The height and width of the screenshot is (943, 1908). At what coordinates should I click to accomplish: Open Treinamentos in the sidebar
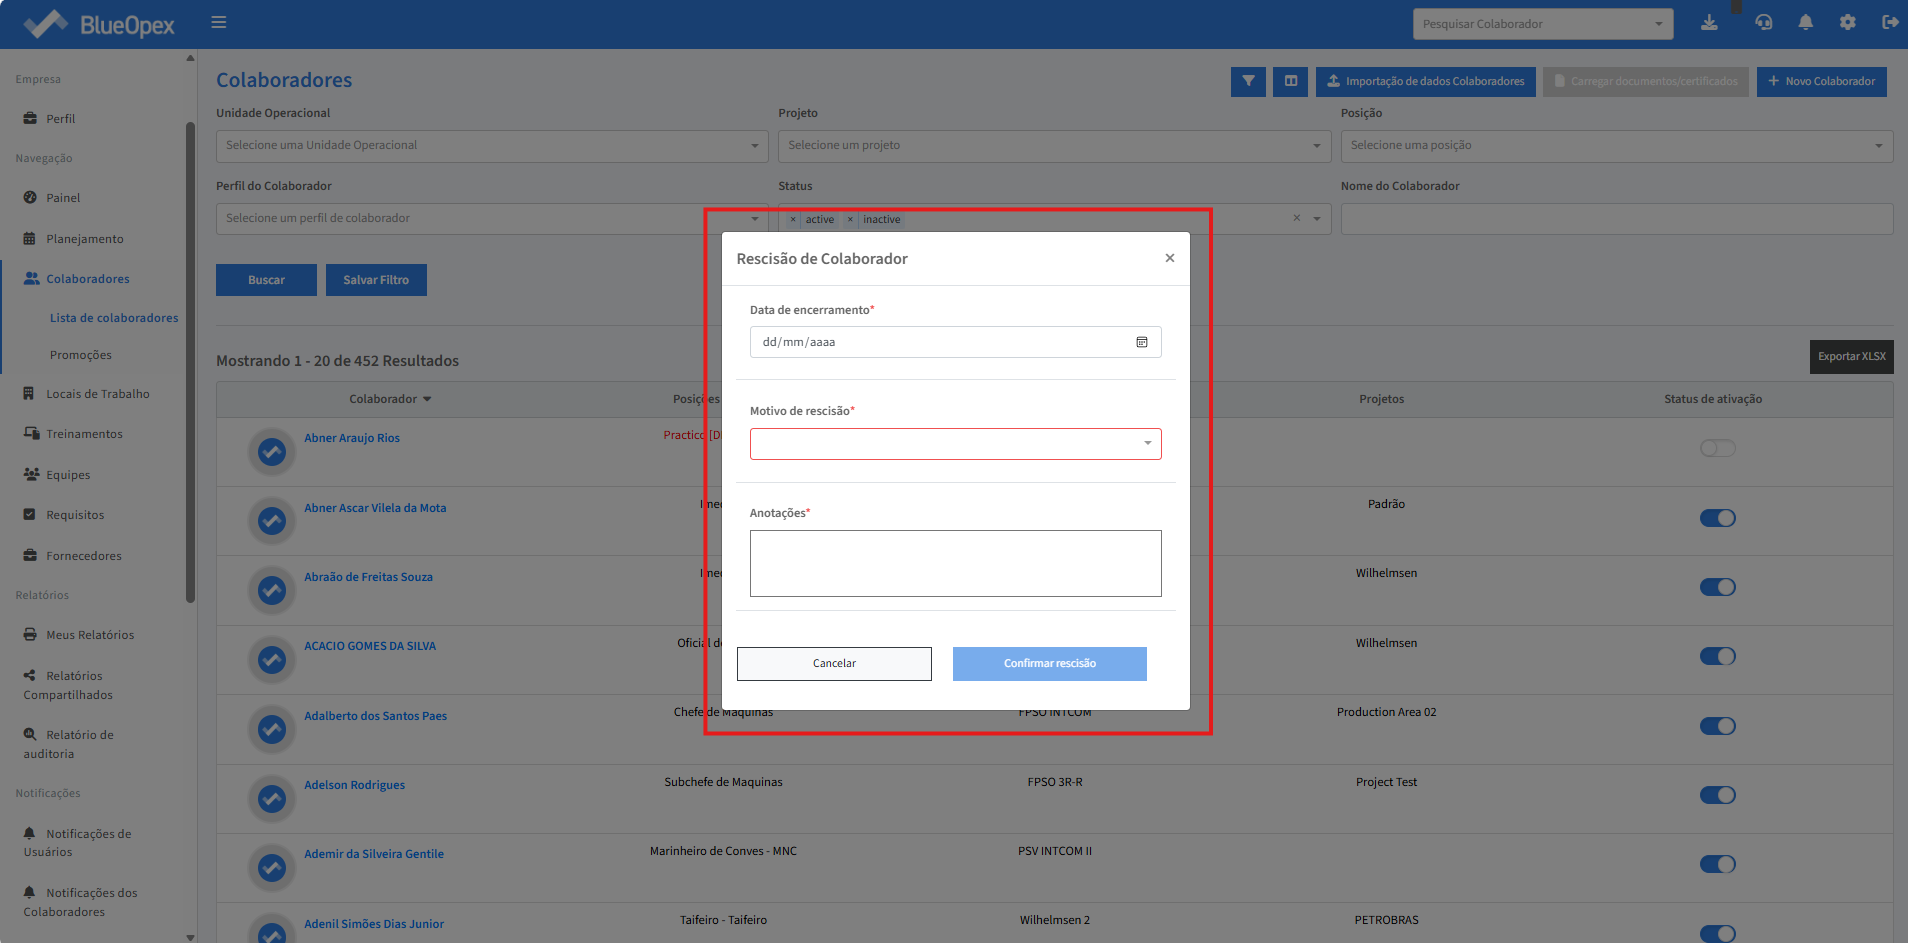point(84,434)
